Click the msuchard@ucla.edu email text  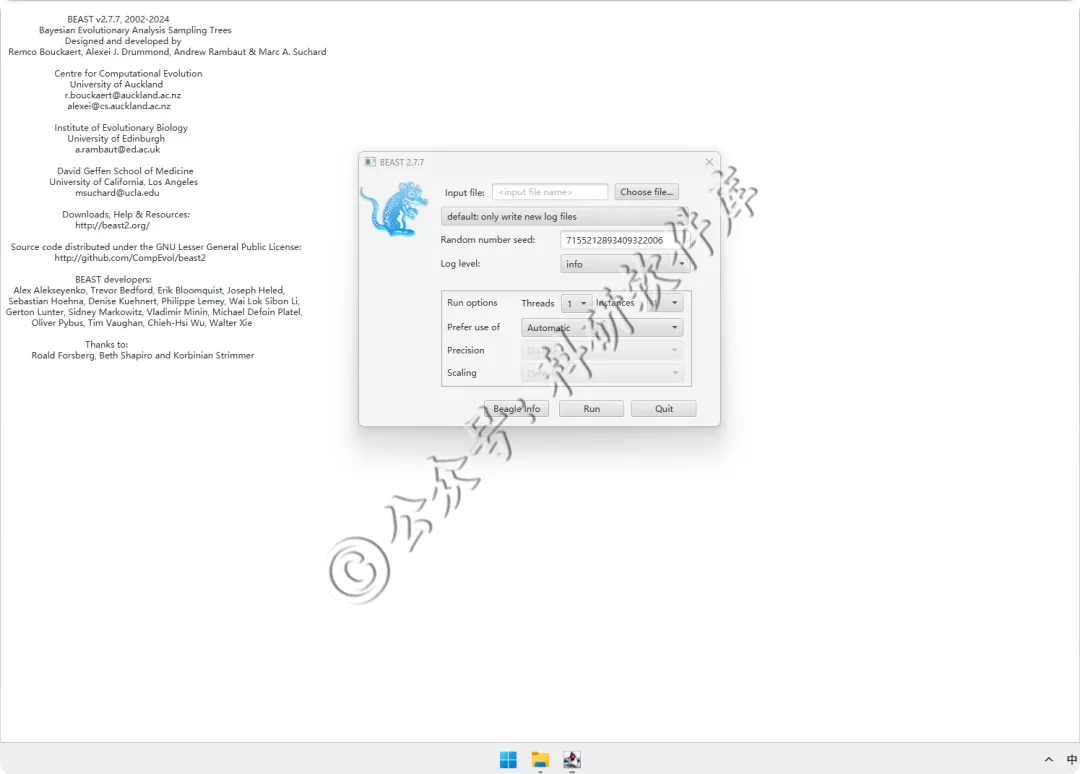117,193
